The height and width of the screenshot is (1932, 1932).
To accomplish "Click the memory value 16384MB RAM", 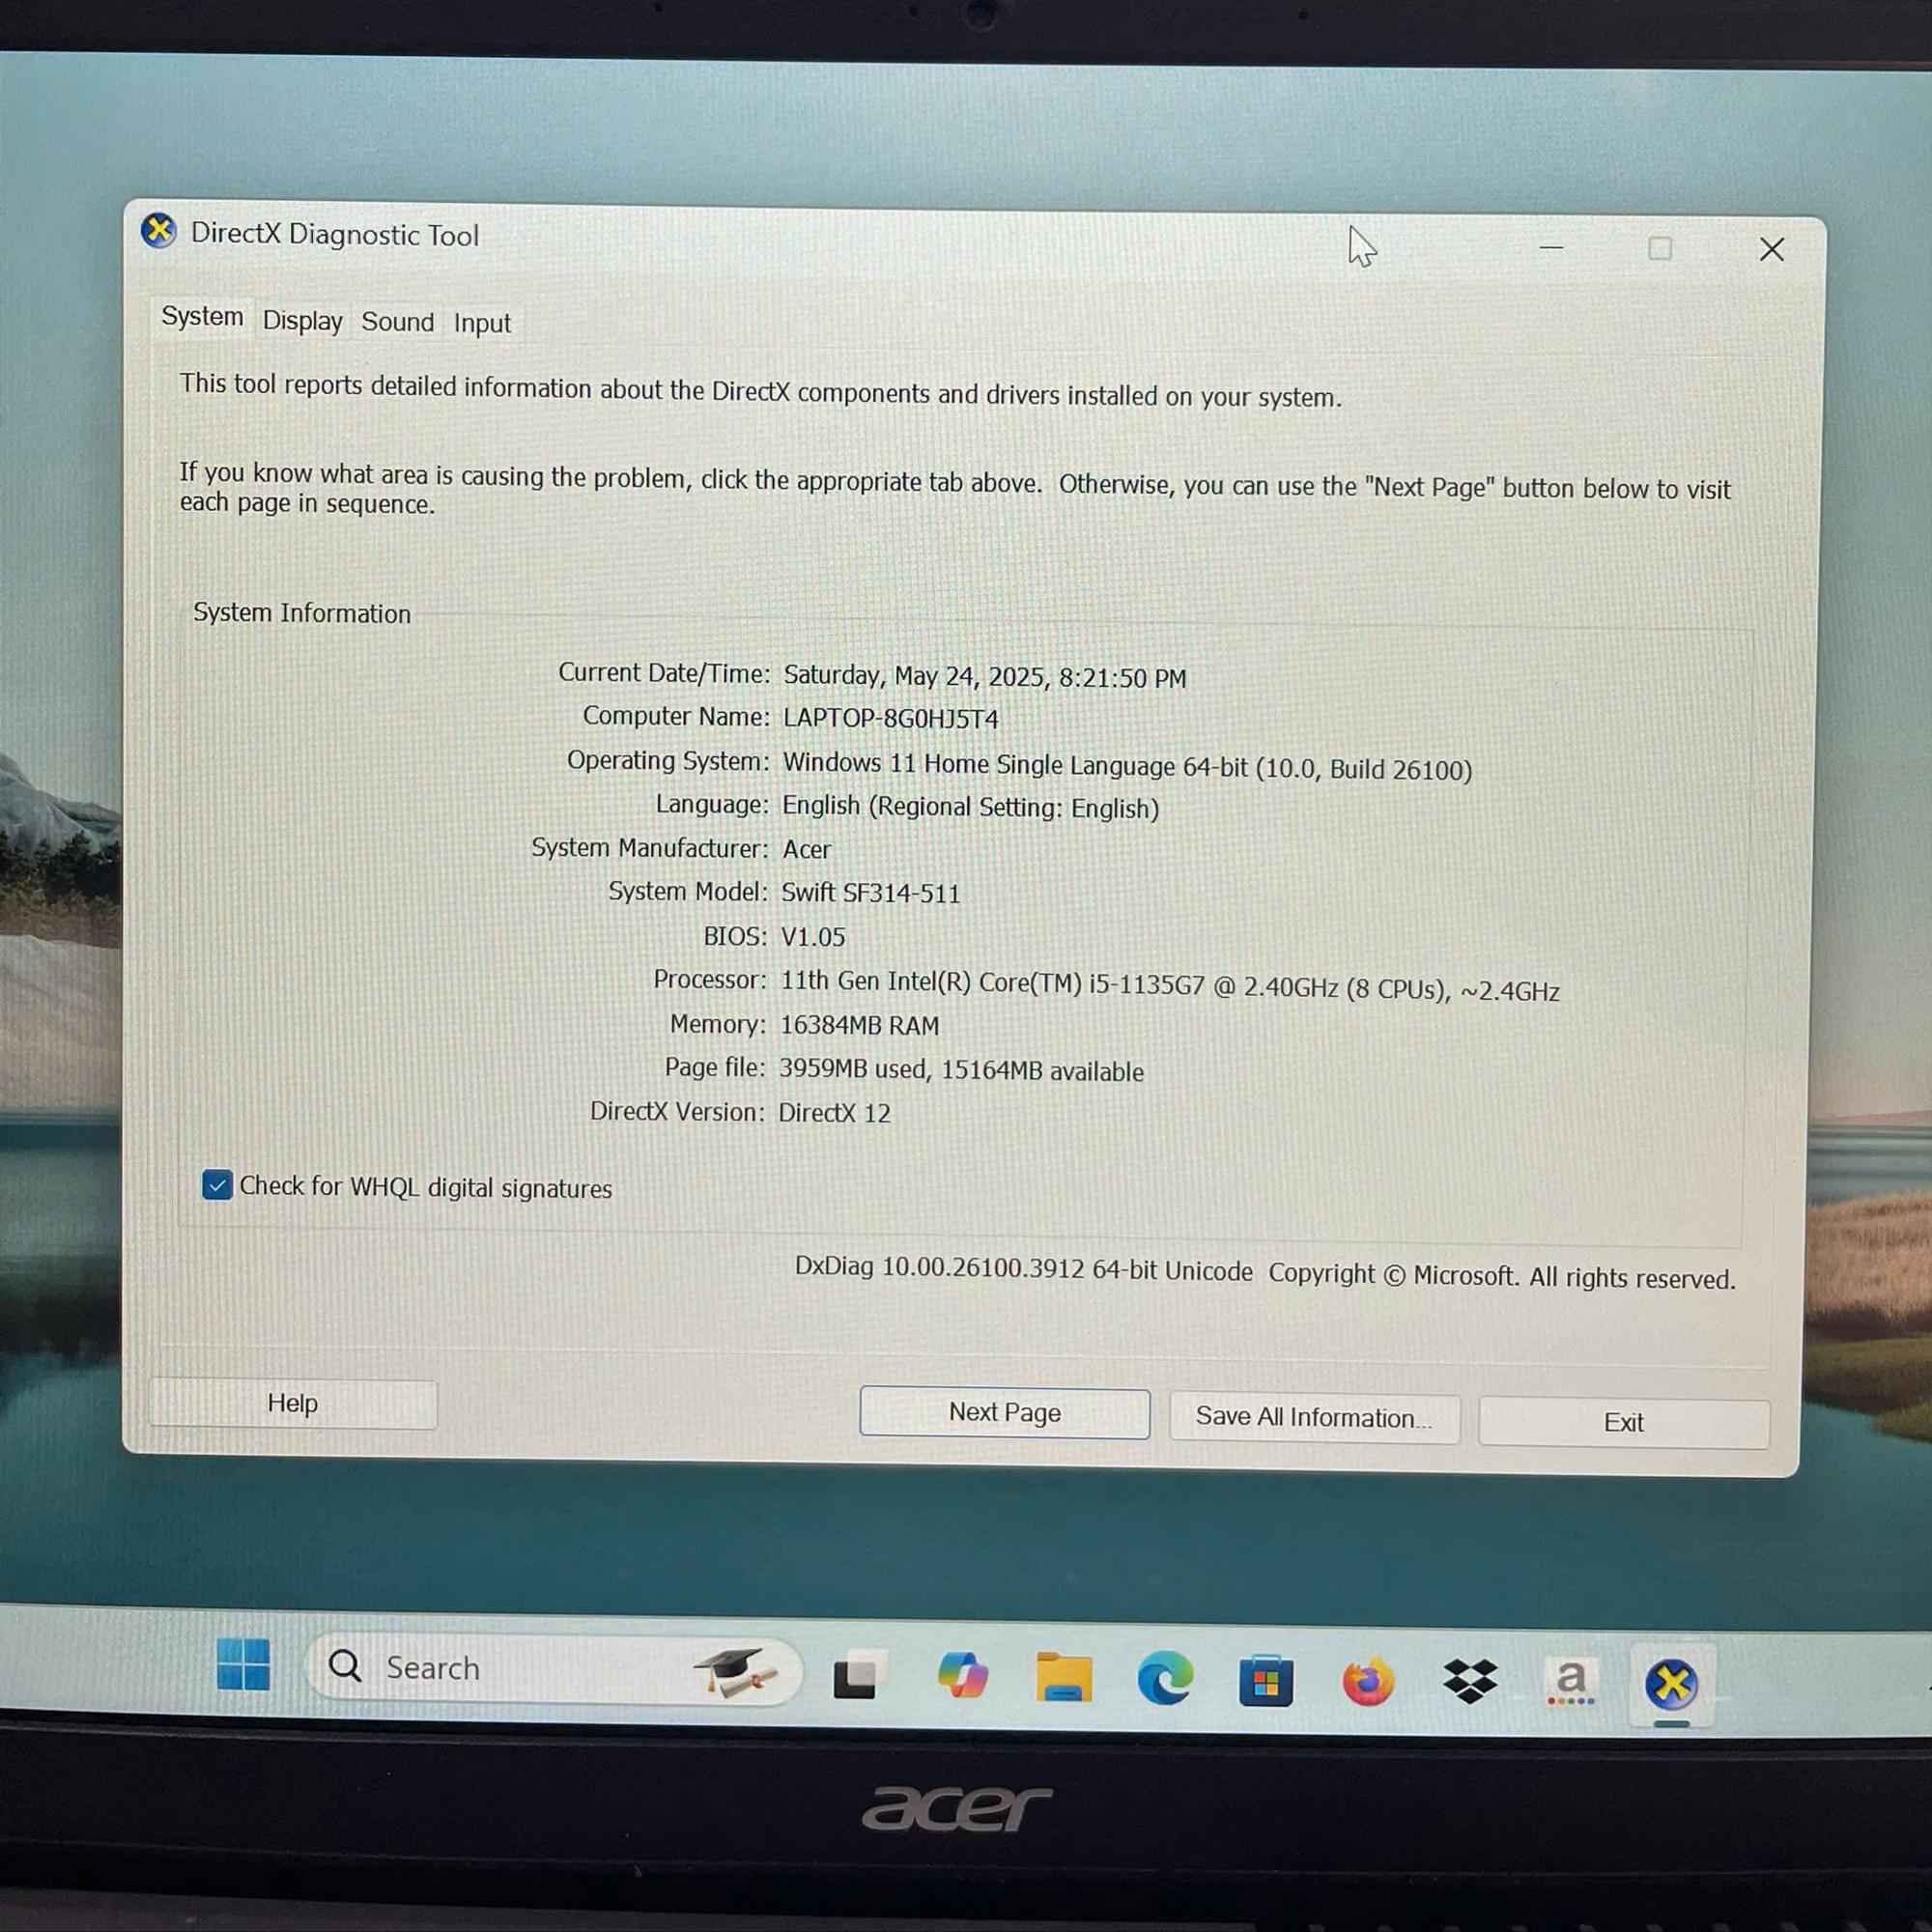I will coord(860,1025).
